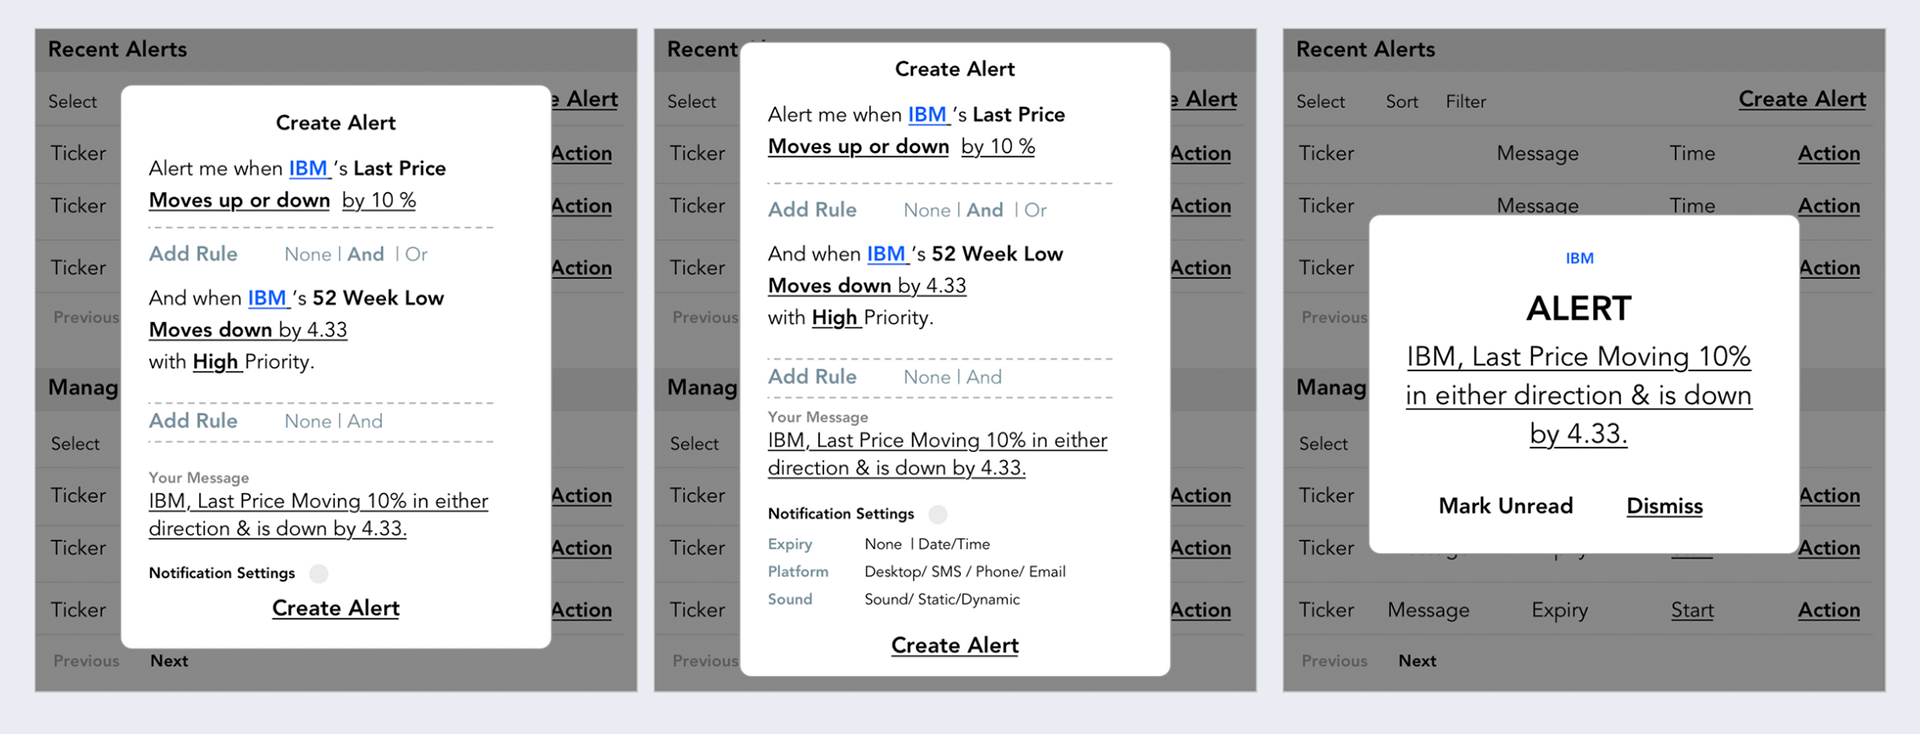Click Start link in right panel Expiry row

[x=1692, y=610]
